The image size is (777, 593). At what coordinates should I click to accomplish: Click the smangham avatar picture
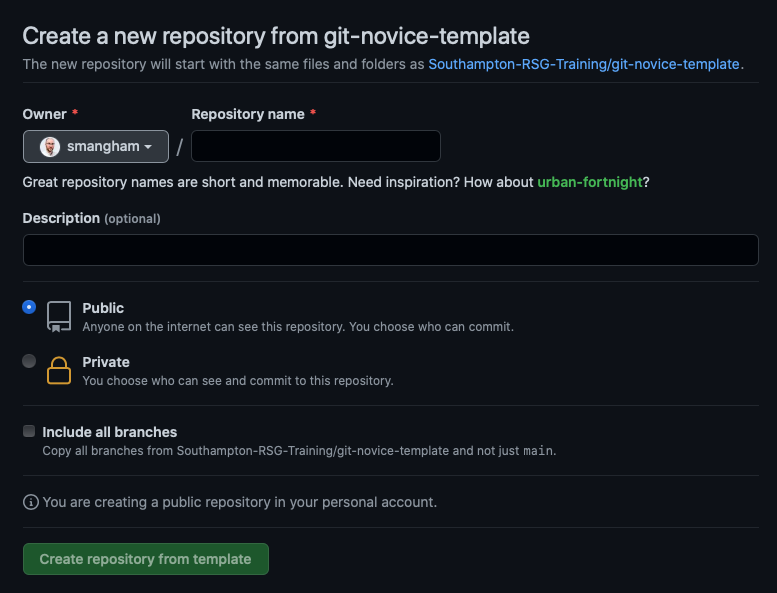point(49,146)
